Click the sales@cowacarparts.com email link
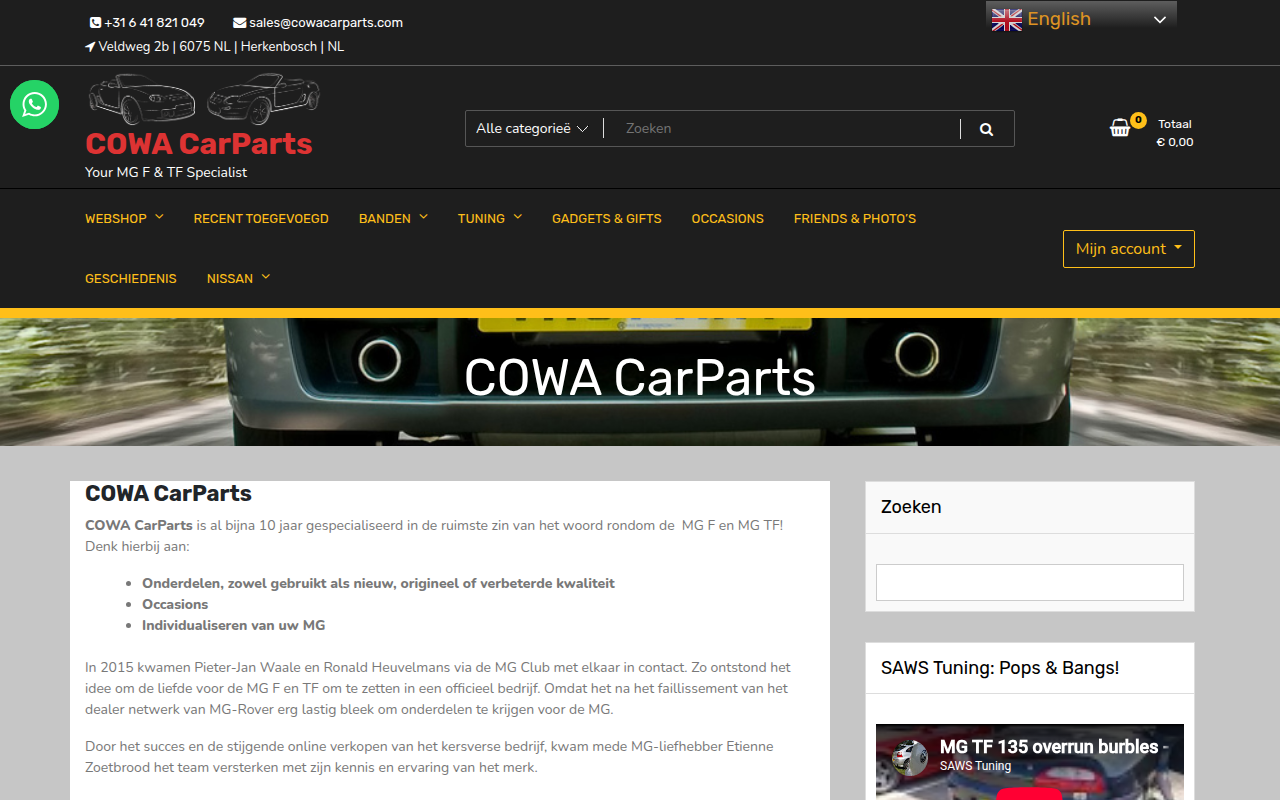Screen dimensions: 1280x800 coord(326,22)
